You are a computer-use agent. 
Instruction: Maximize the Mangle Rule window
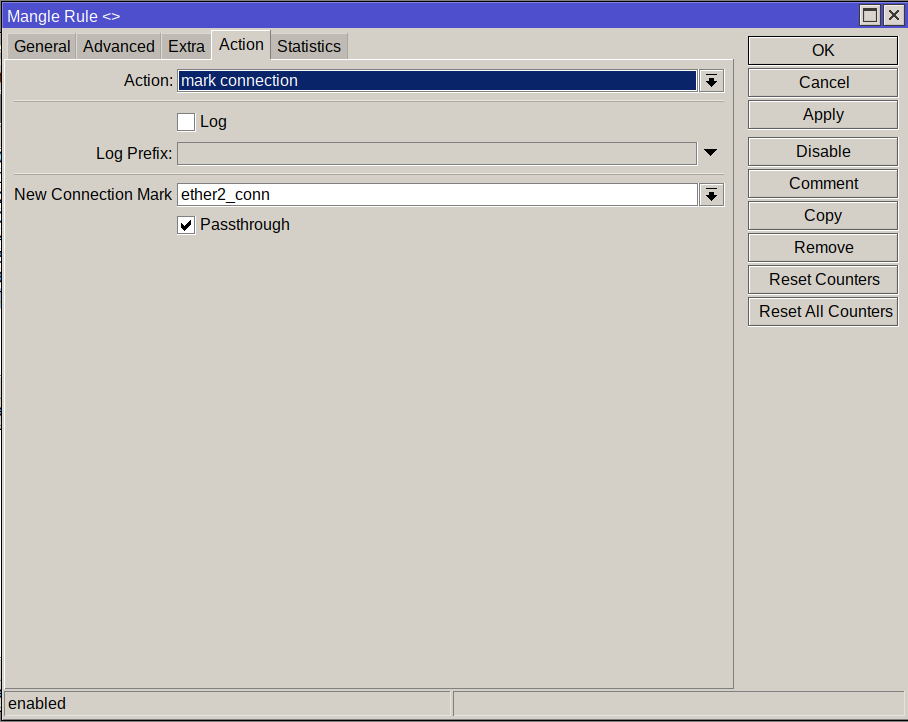pyautogui.click(x=870, y=15)
